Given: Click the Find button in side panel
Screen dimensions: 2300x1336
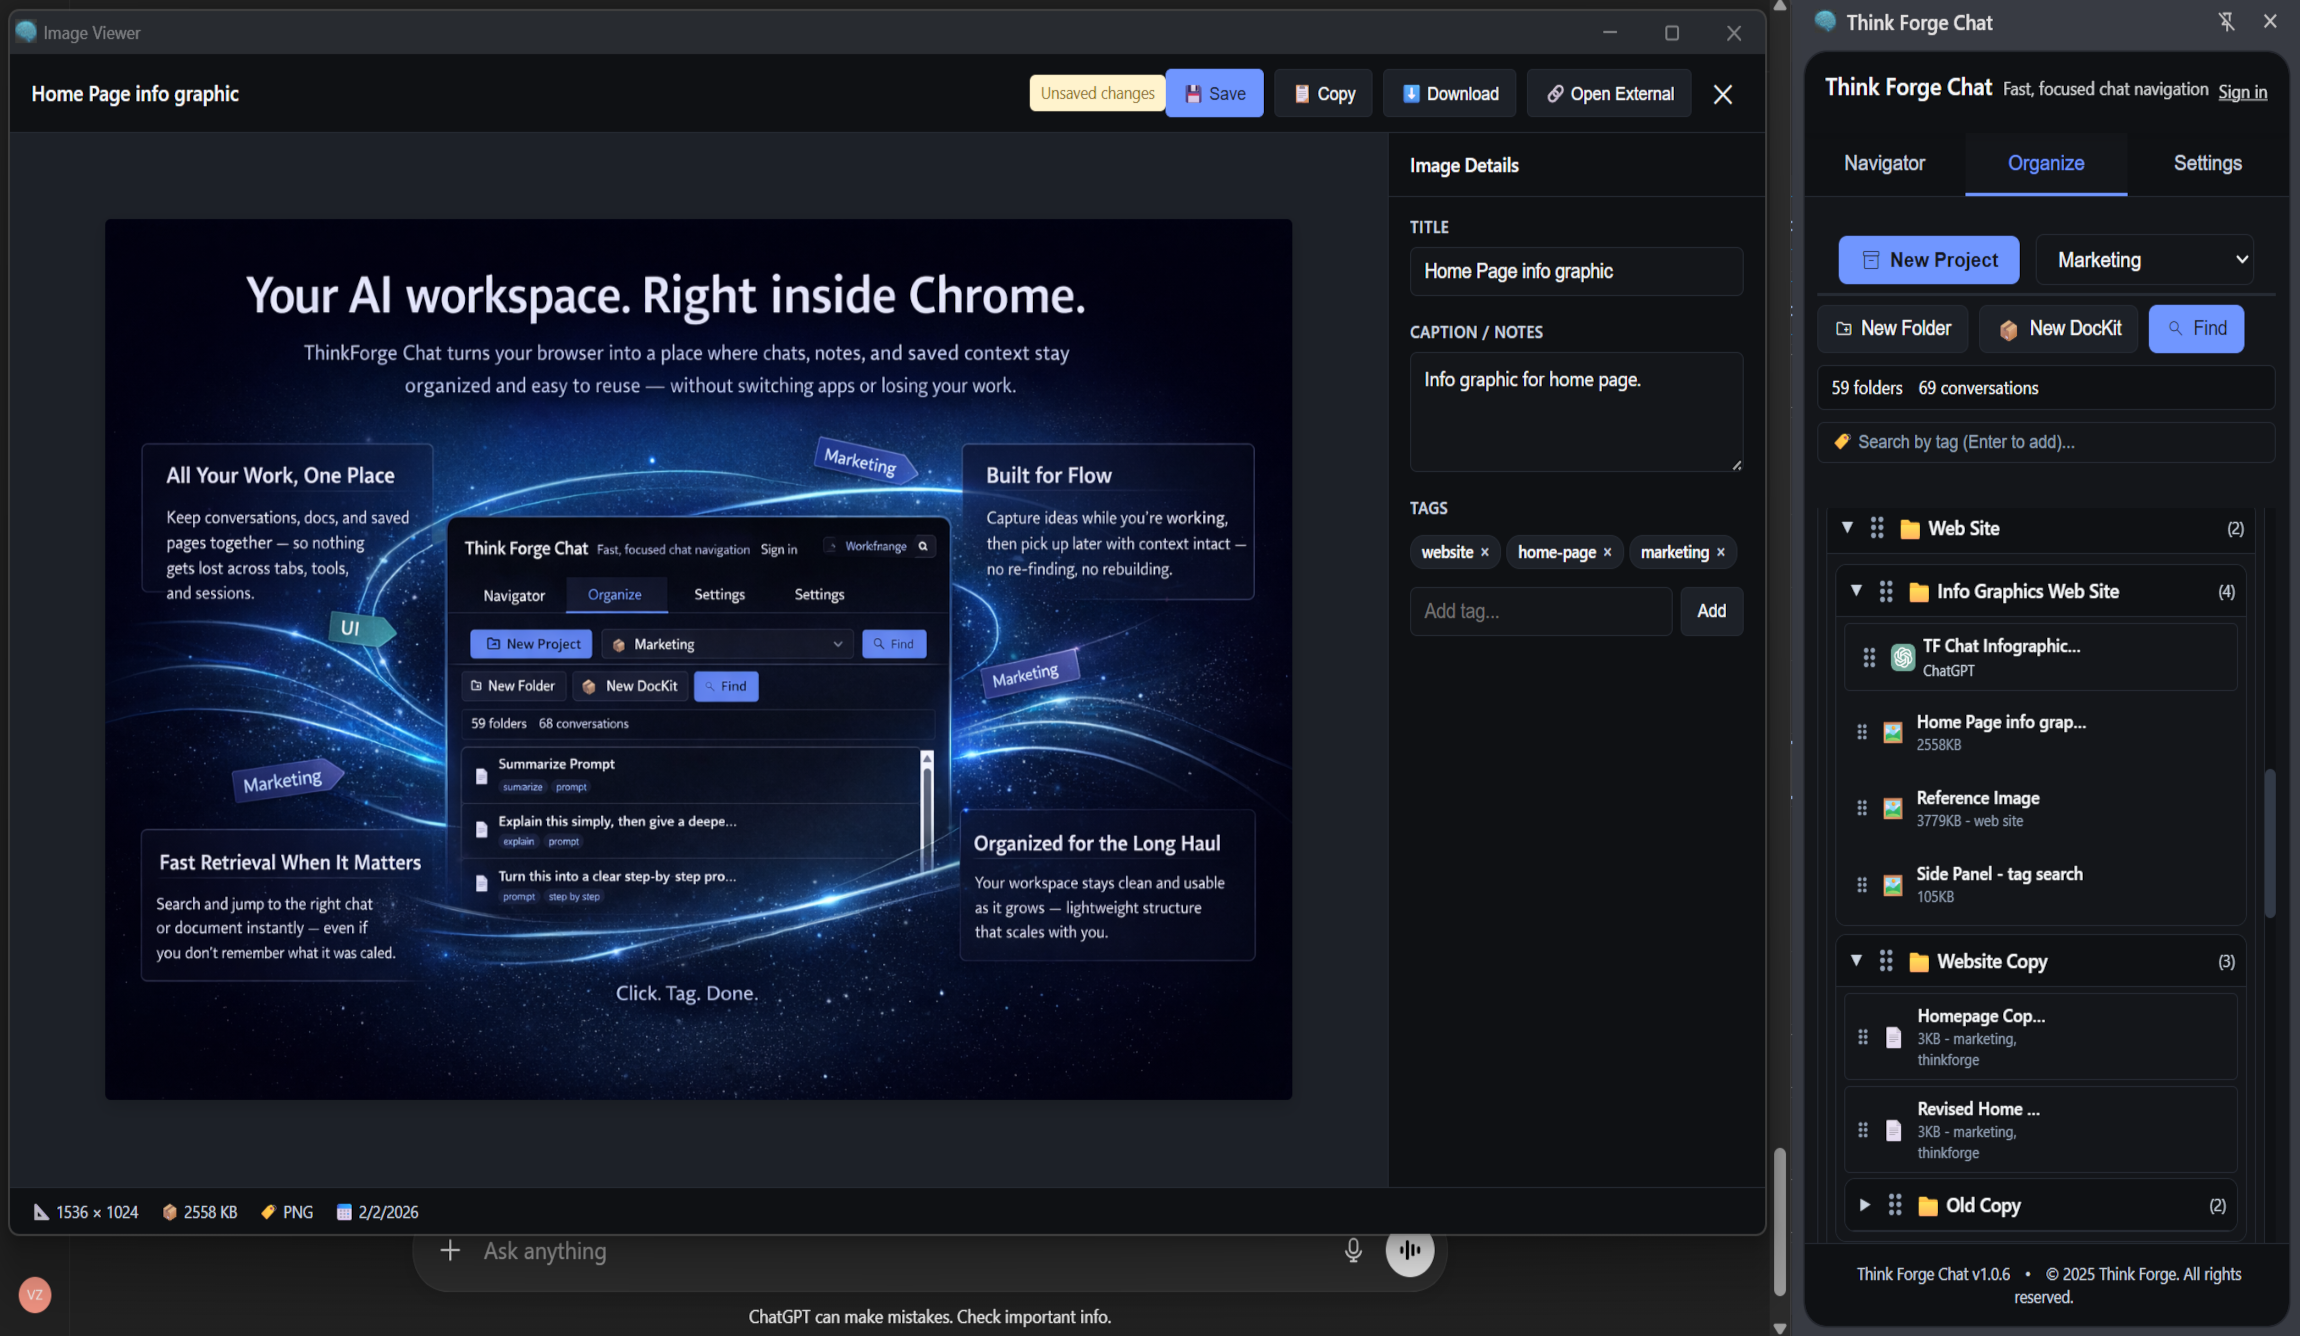Looking at the screenshot, I should [x=2196, y=328].
